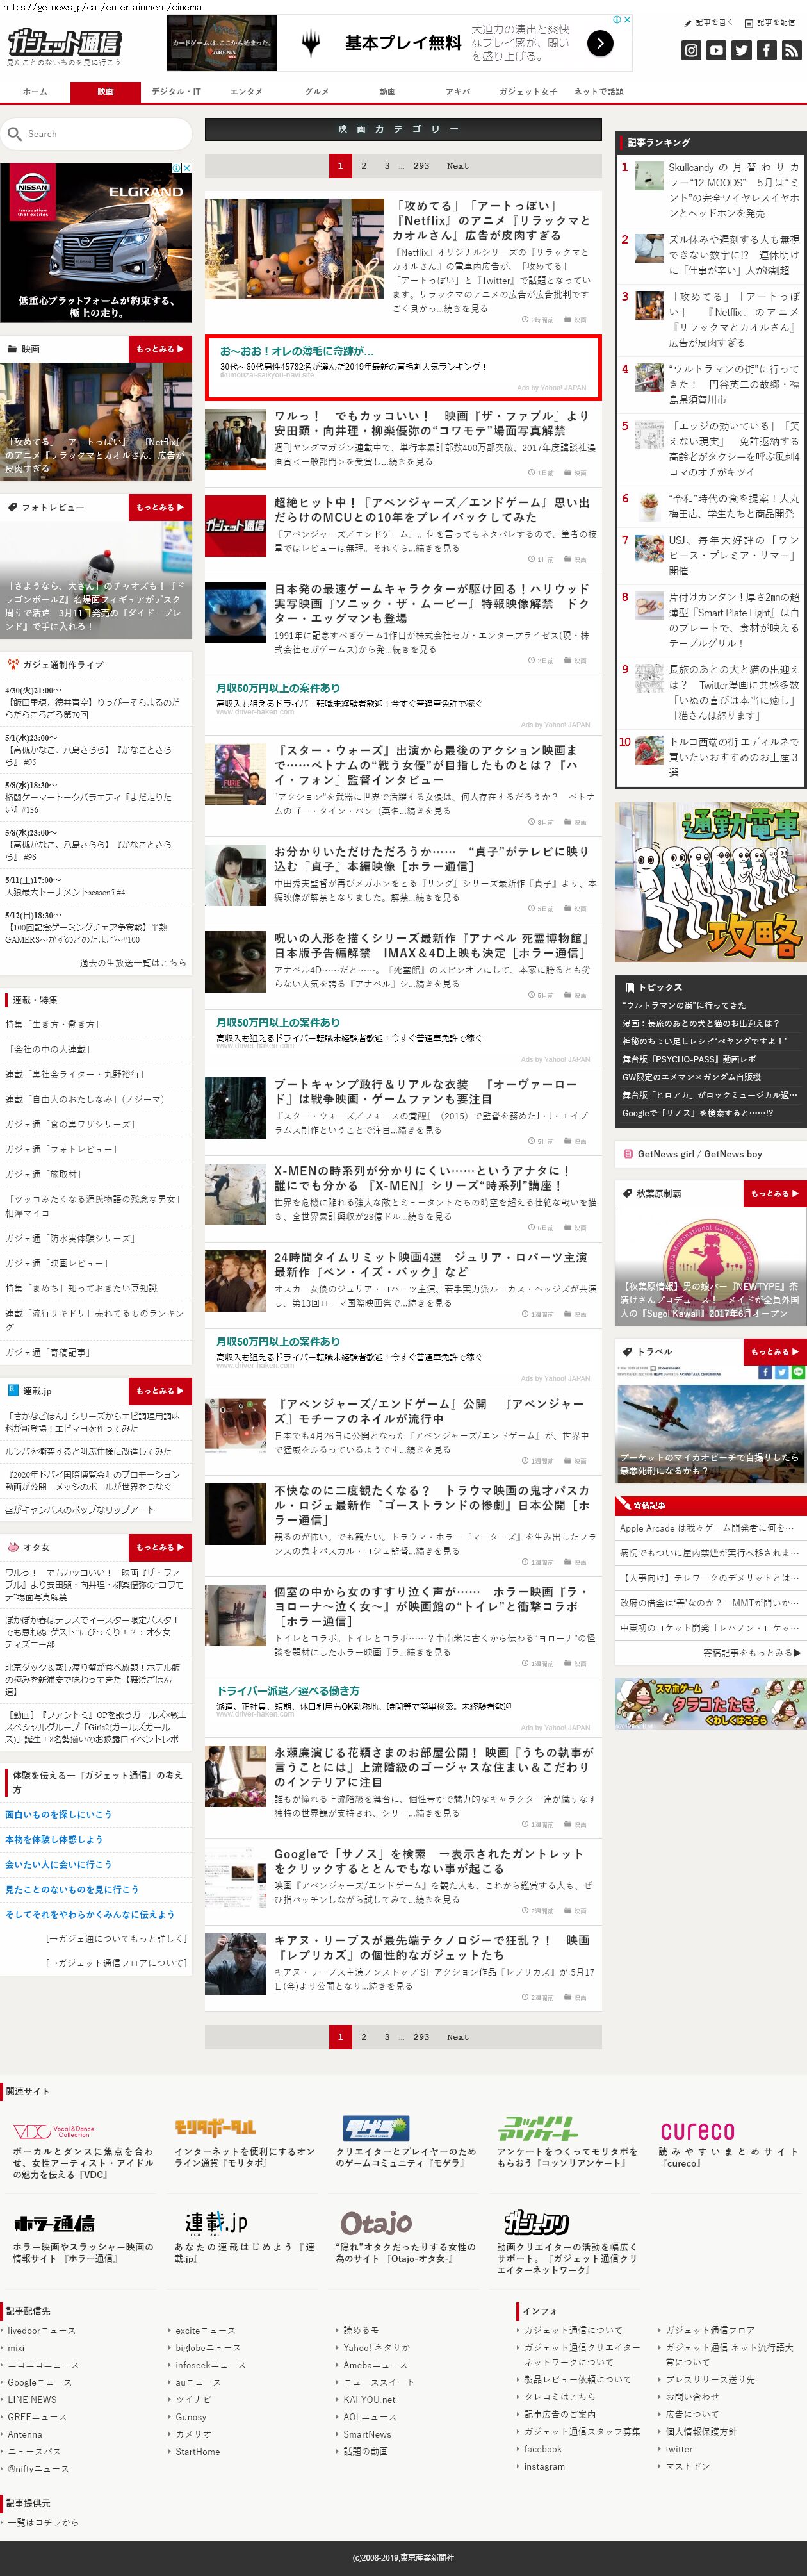The width and height of the screenshot is (807, 2576).
Task: Click the 記事を書く pencil link
Action: click(x=709, y=22)
